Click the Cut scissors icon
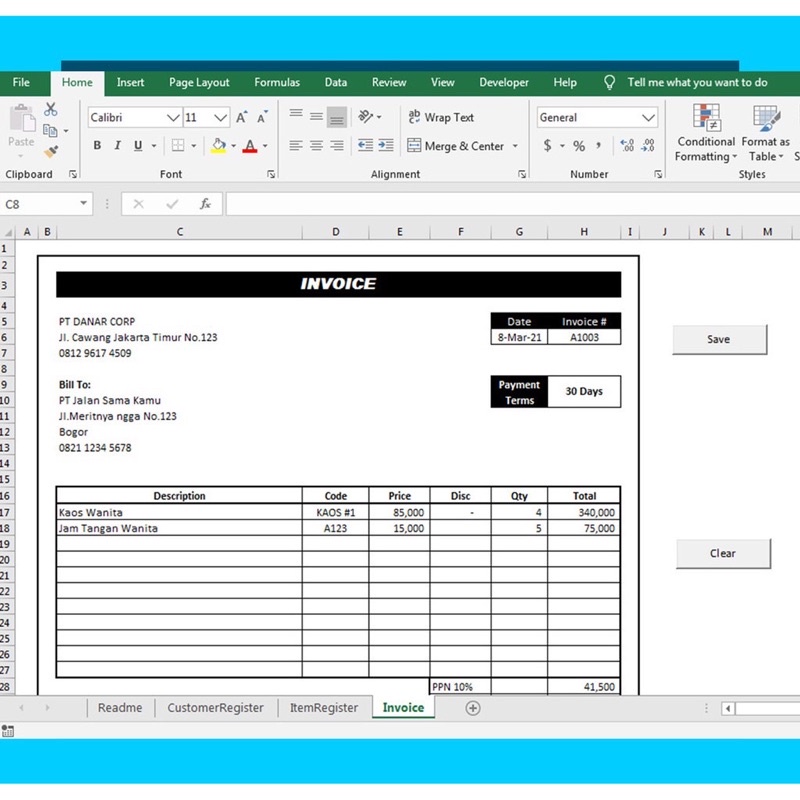800x800 pixels. click(x=51, y=109)
